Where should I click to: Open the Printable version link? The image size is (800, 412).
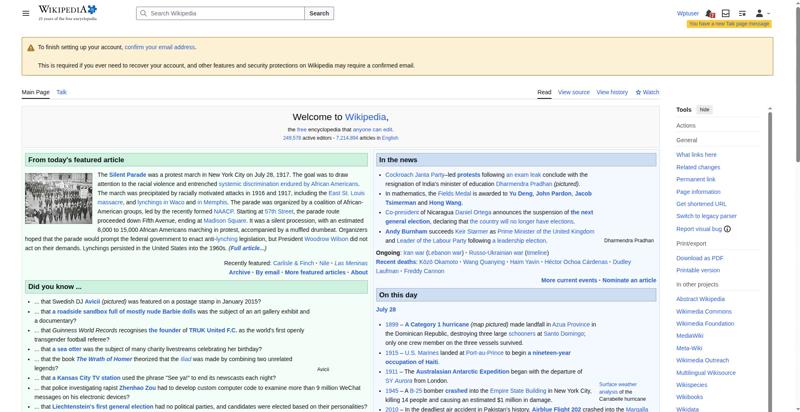pyautogui.click(x=698, y=270)
